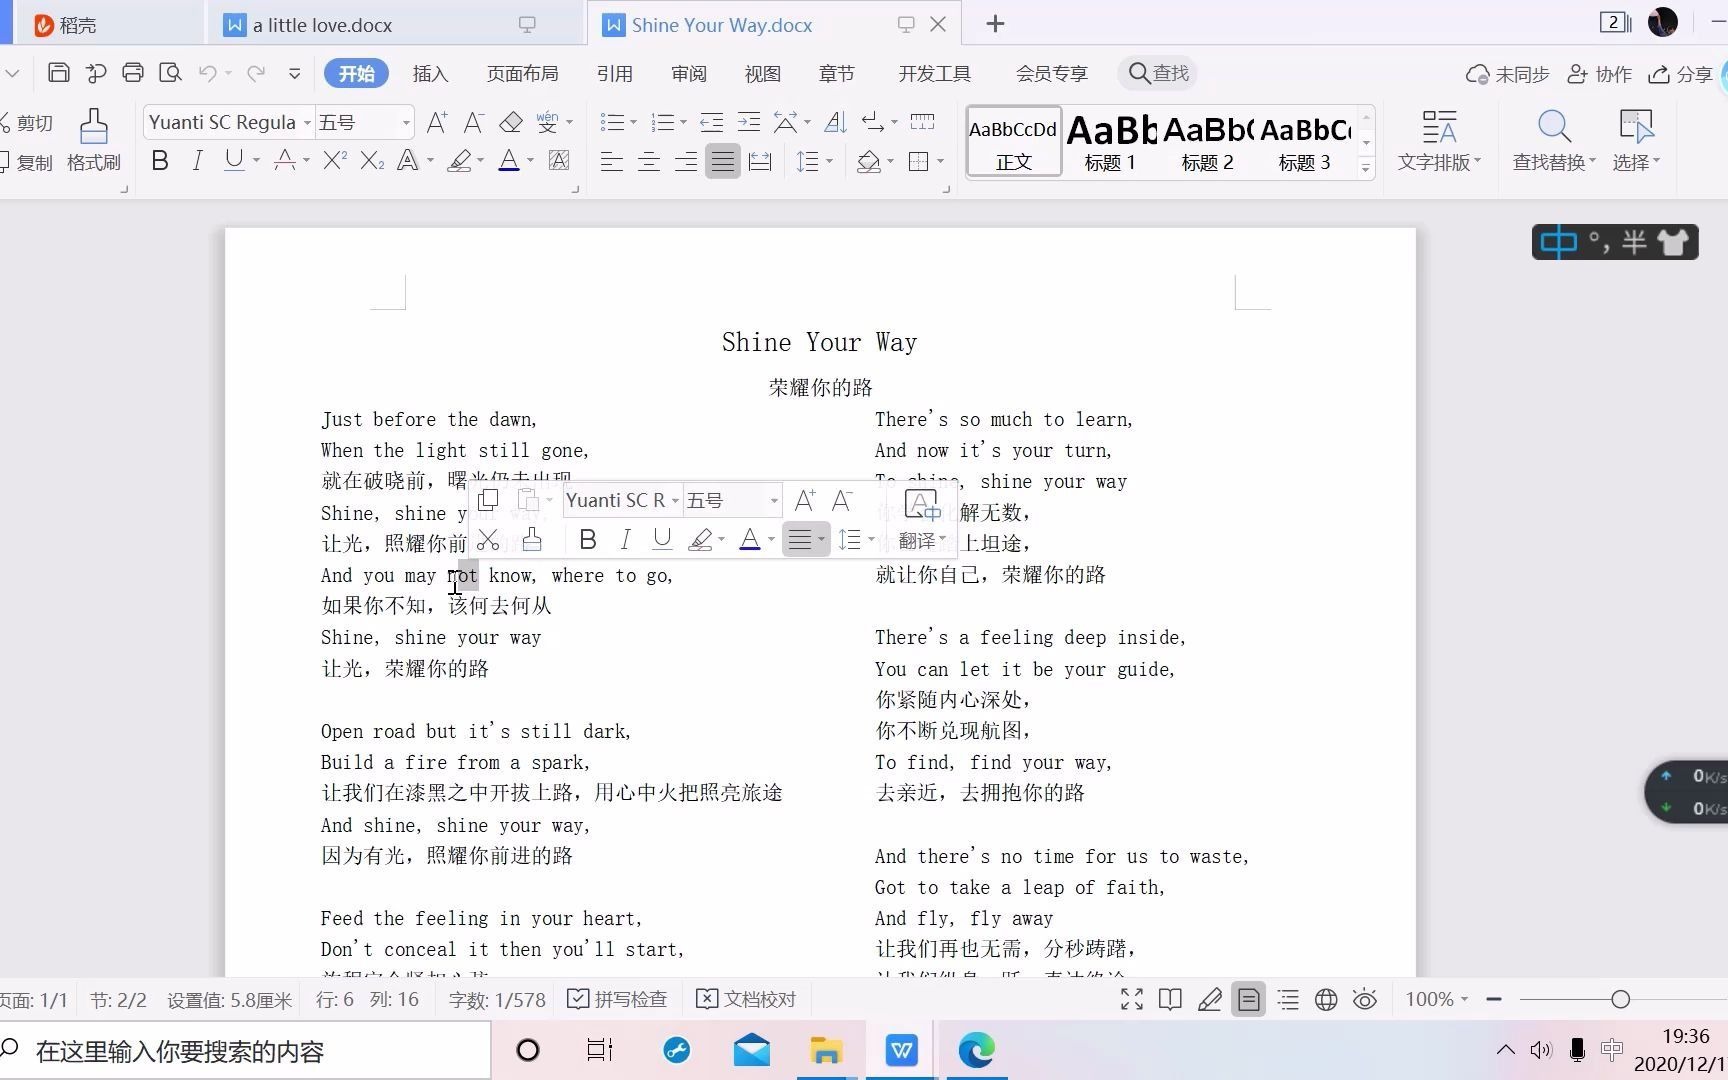
Task: Toggle justify alignment in ribbon
Action: [x=722, y=161]
